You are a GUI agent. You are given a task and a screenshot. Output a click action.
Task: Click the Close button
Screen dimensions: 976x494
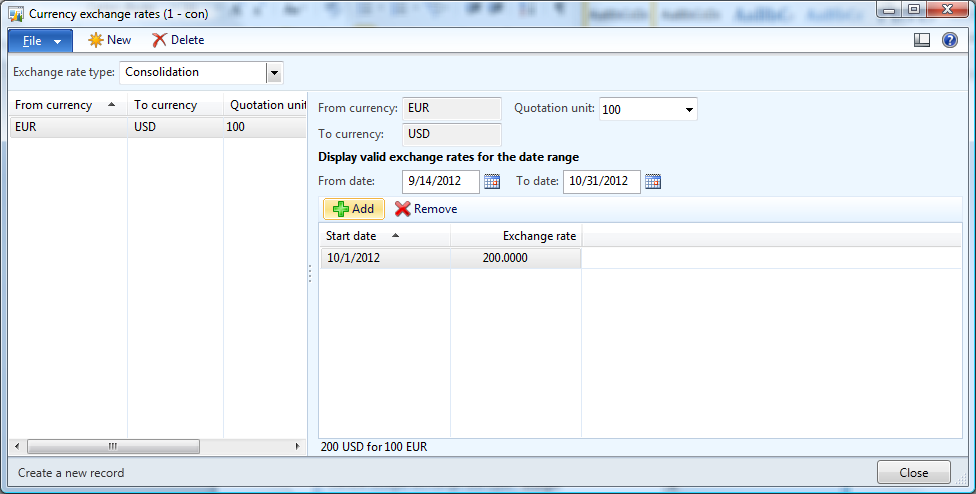coord(913,473)
